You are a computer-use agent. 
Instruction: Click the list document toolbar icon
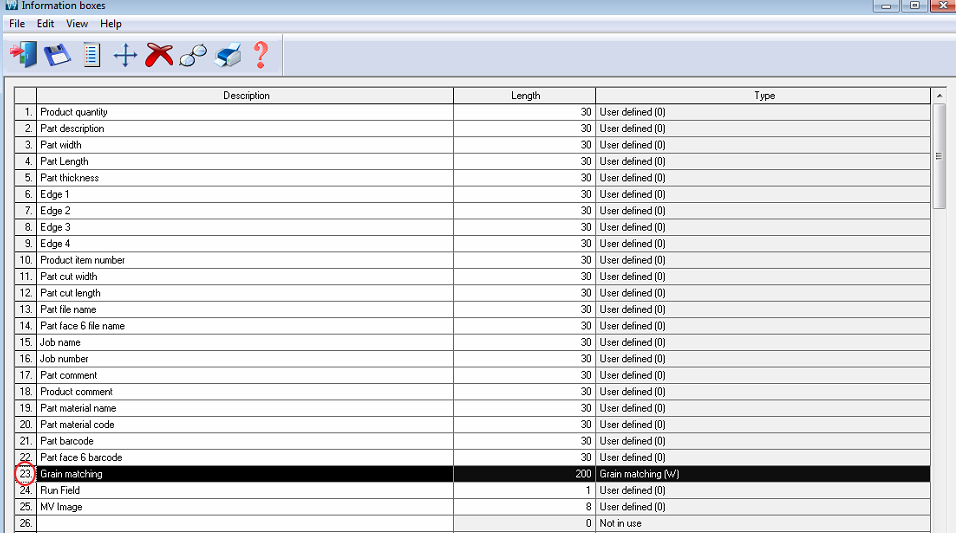pos(91,55)
